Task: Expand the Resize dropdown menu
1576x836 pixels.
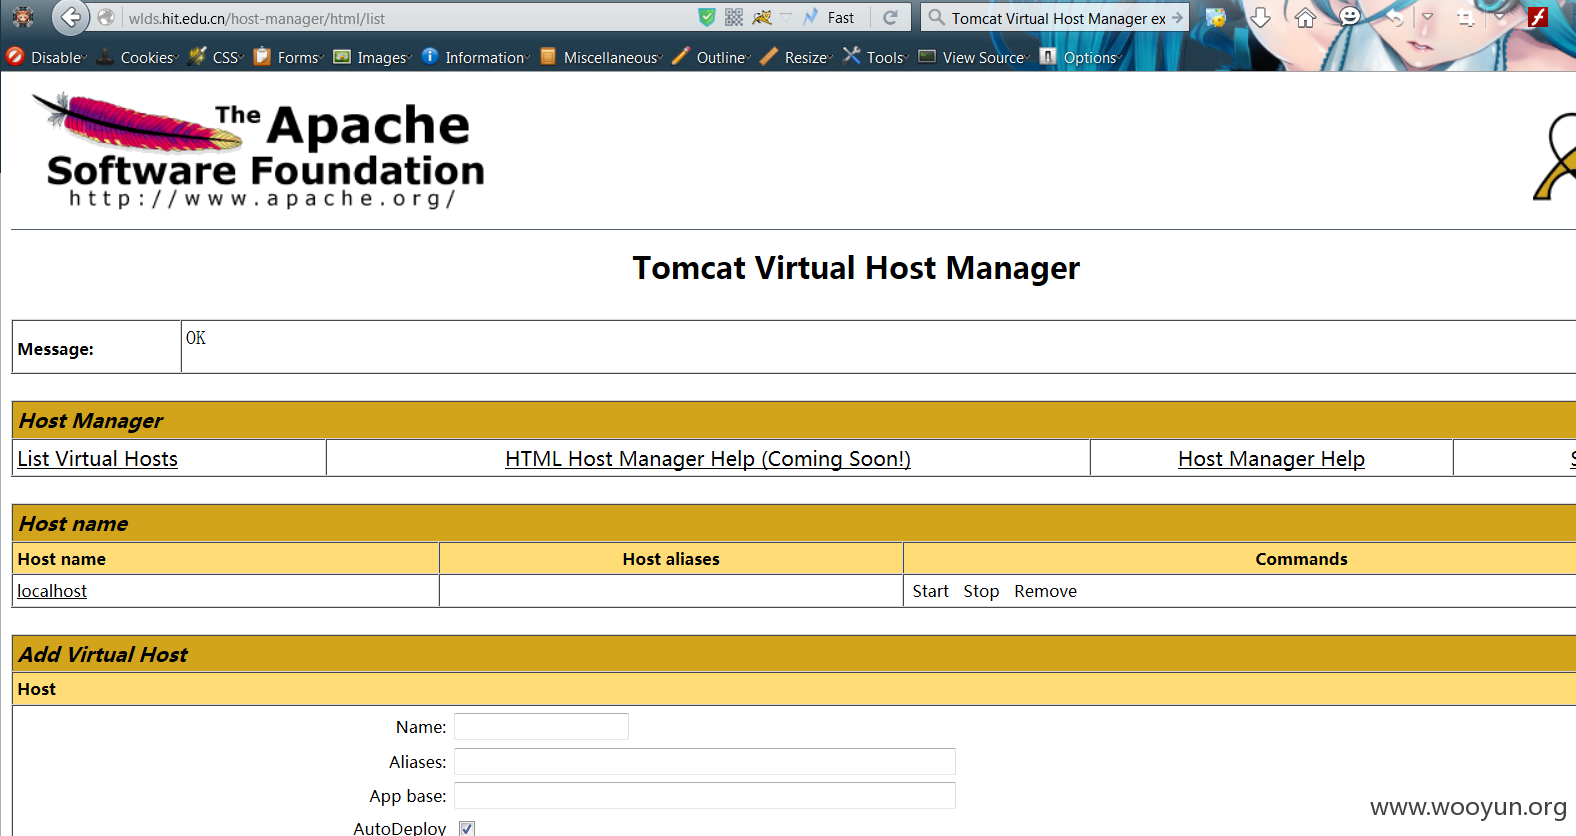Action: click(796, 57)
